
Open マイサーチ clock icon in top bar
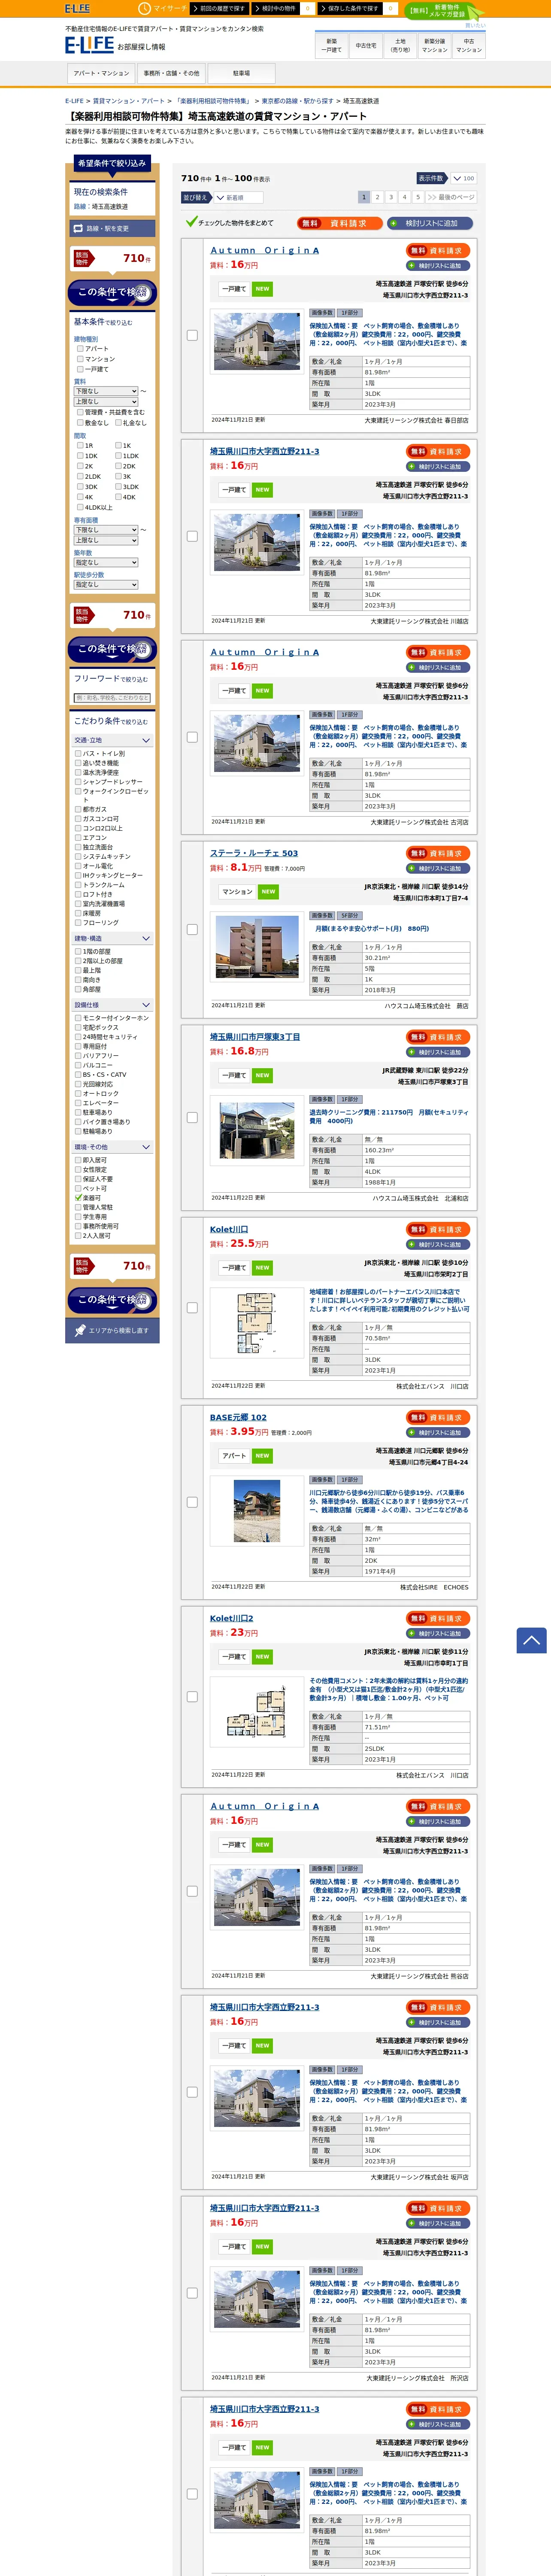pyautogui.click(x=144, y=8)
